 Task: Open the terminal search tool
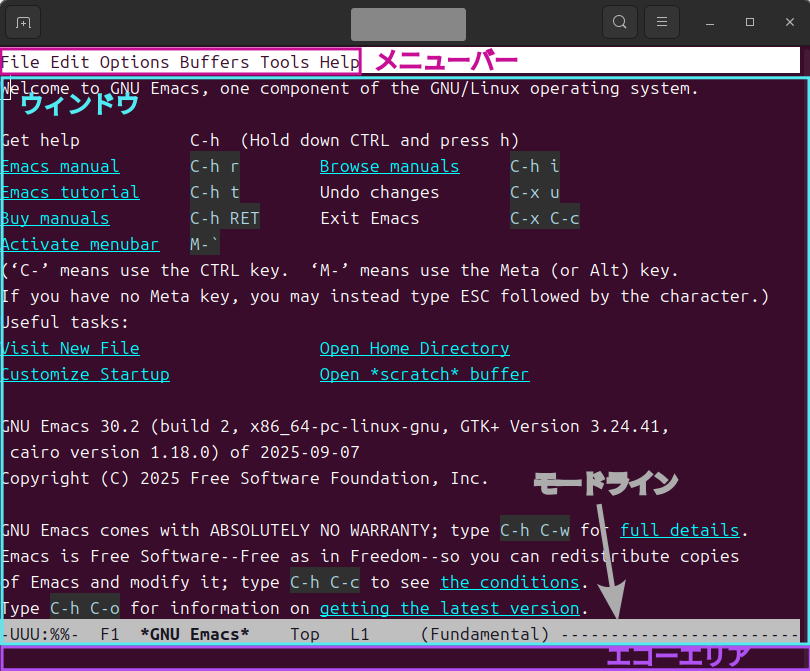coord(619,22)
